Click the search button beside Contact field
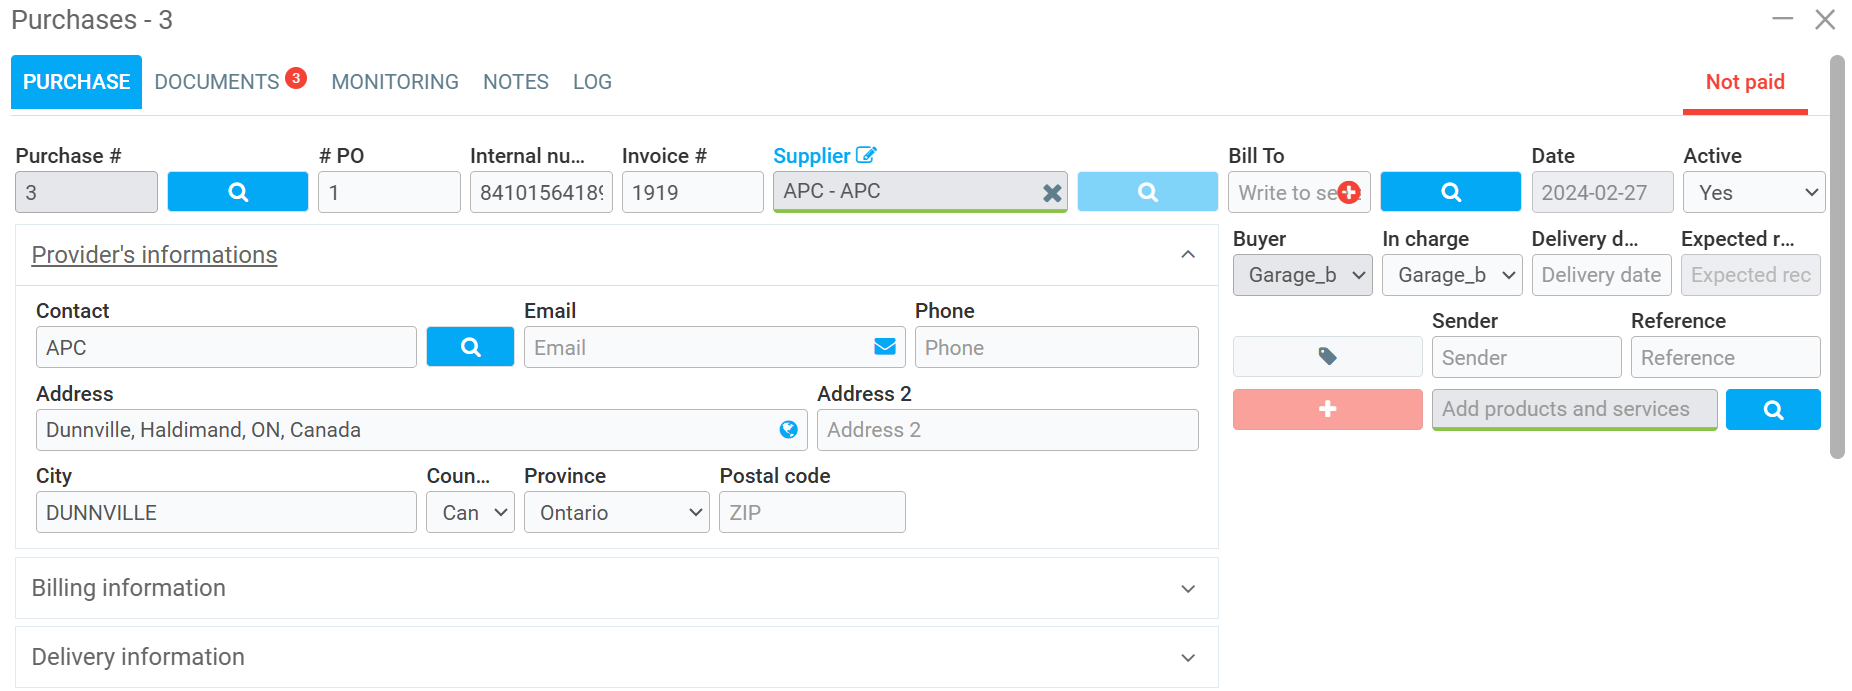1852x691 pixels. click(x=470, y=347)
